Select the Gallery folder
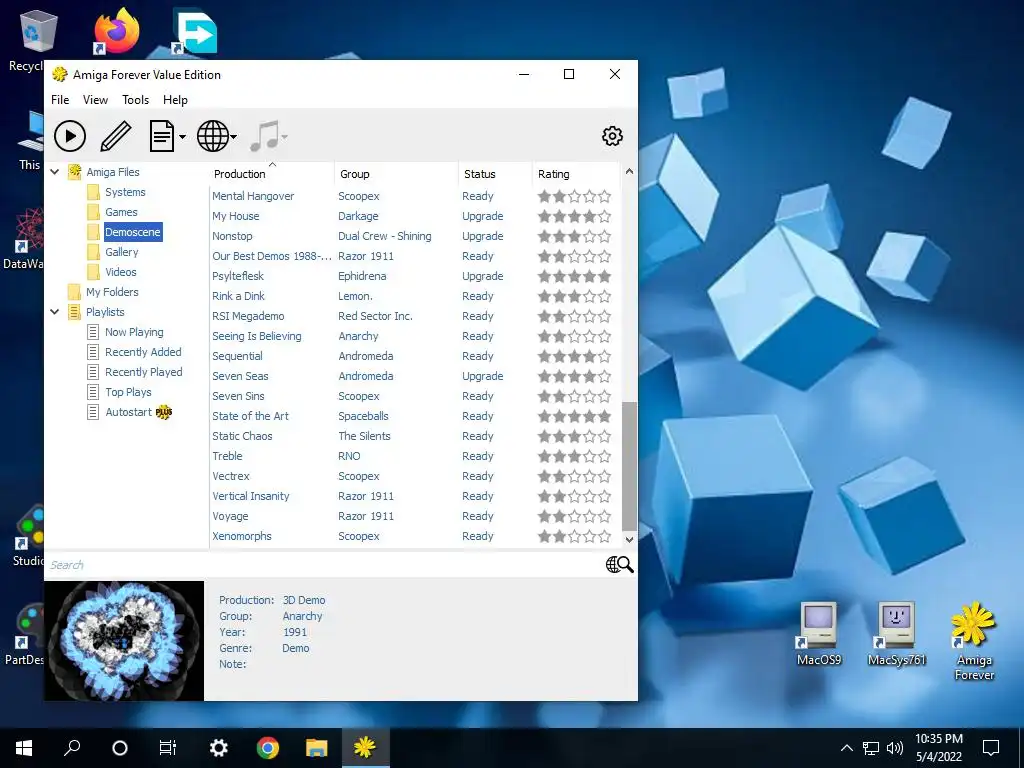1024x768 pixels. point(121,252)
